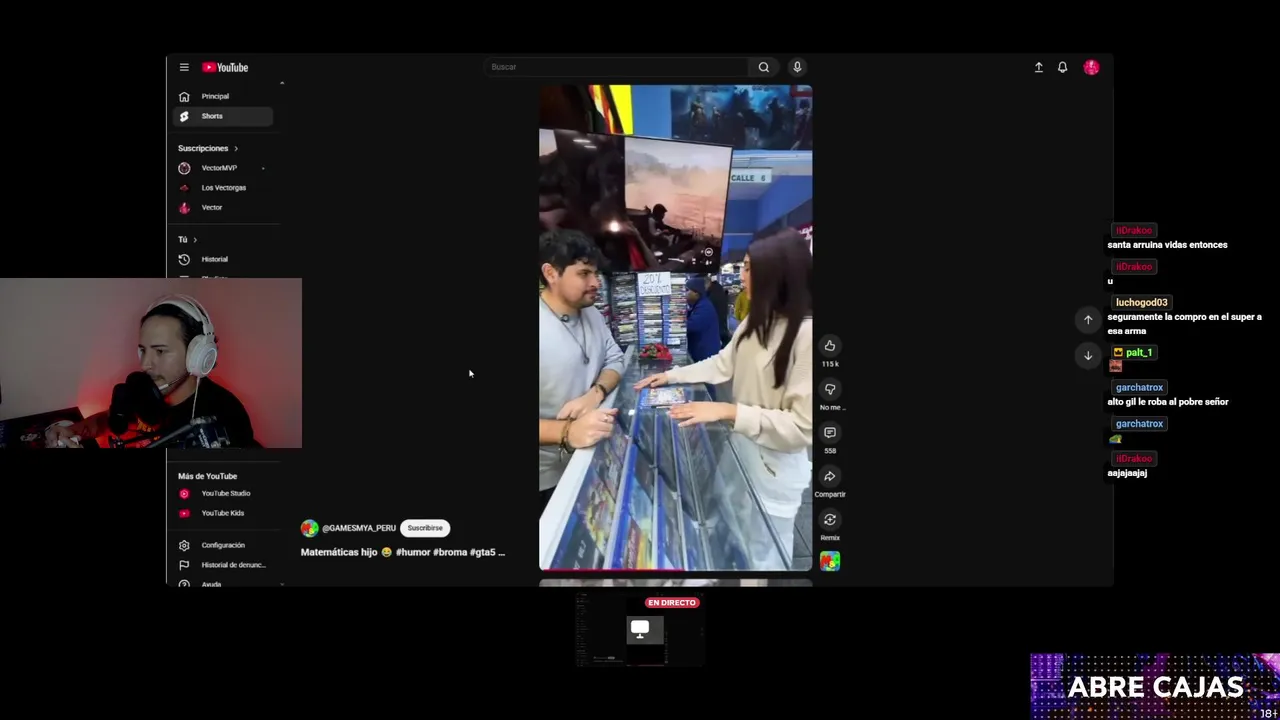Click the YouTube logo
1280x720 pixels.
(x=225, y=67)
